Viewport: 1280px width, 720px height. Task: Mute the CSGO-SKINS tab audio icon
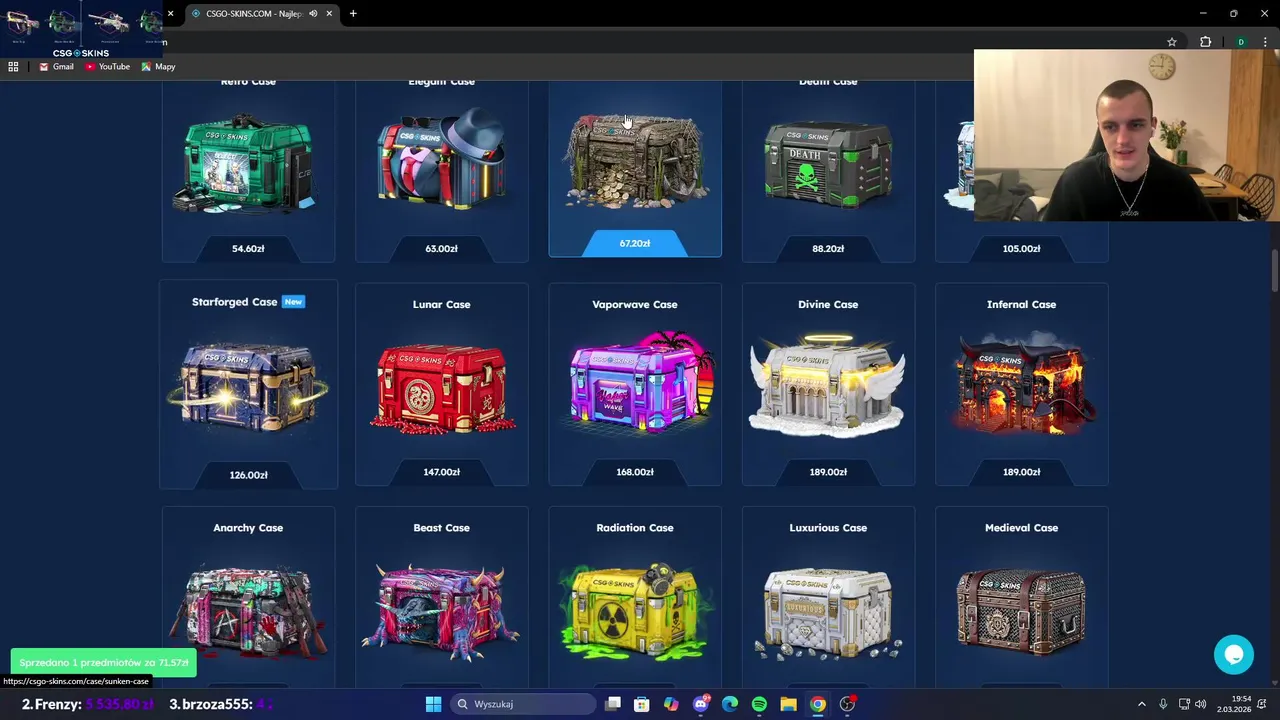(313, 13)
